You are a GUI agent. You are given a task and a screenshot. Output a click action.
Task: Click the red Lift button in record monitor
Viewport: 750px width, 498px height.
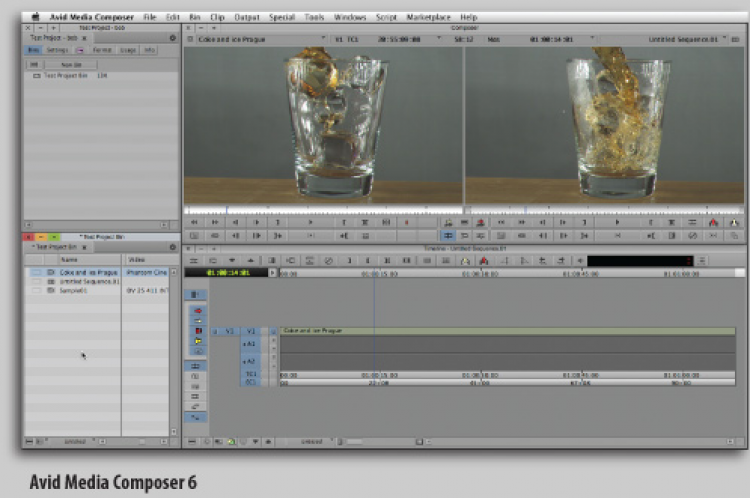(713, 222)
